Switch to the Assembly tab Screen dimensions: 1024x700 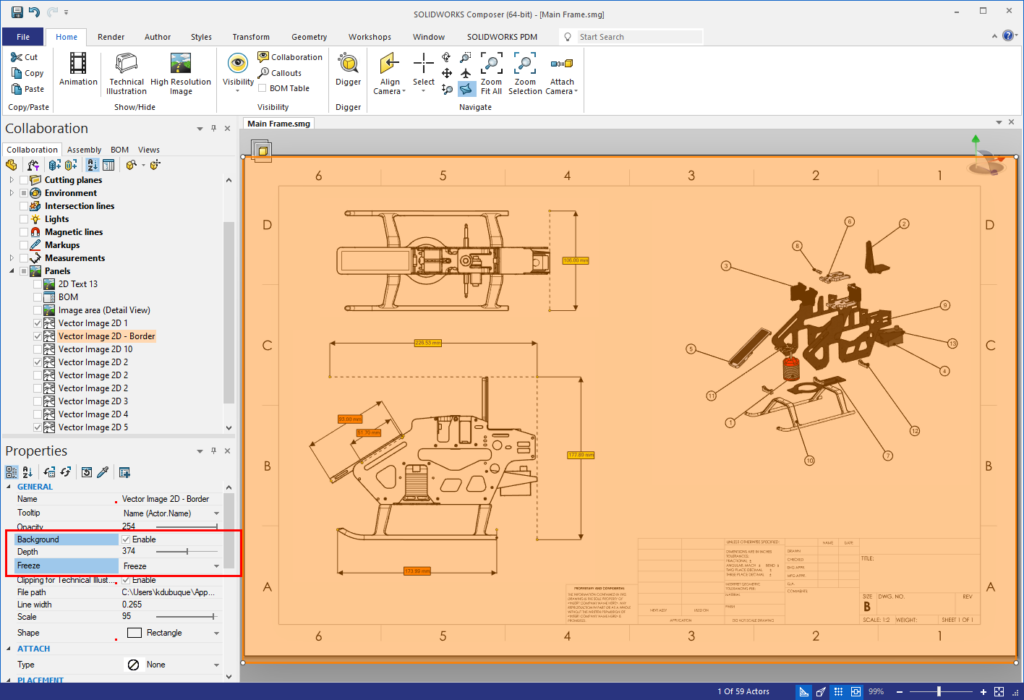coord(84,149)
